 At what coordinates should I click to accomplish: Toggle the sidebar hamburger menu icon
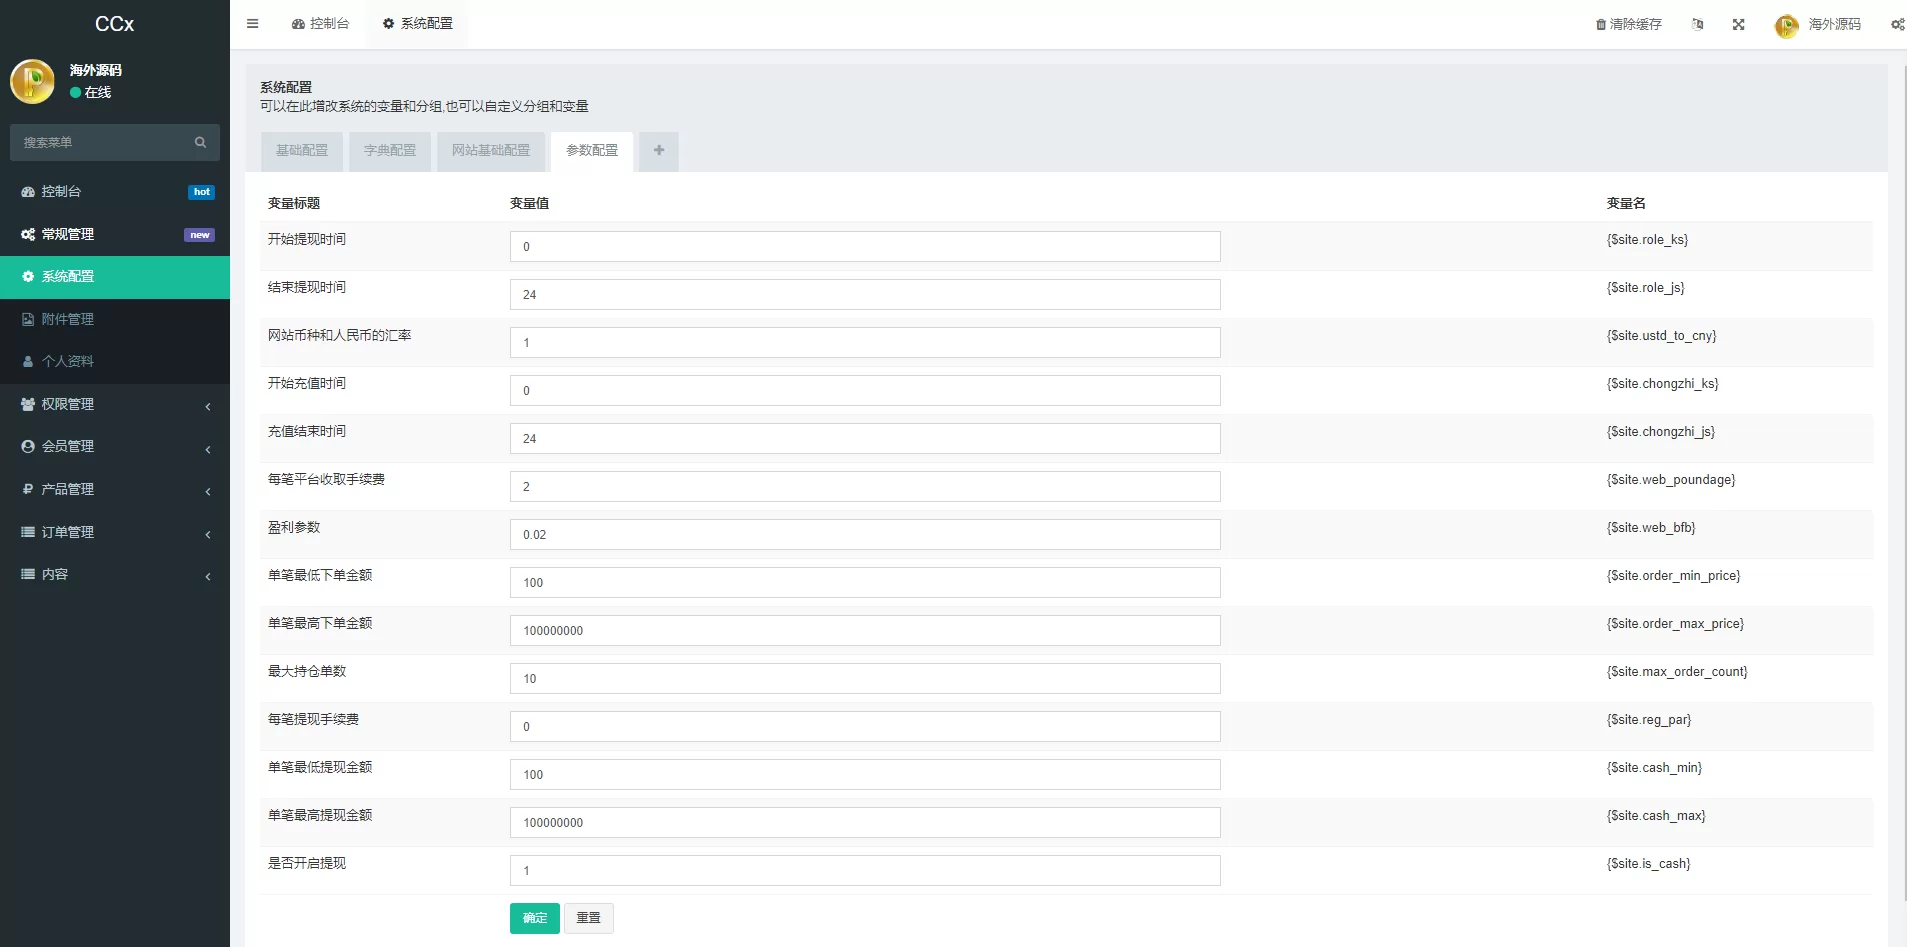(x=253, y=24)
